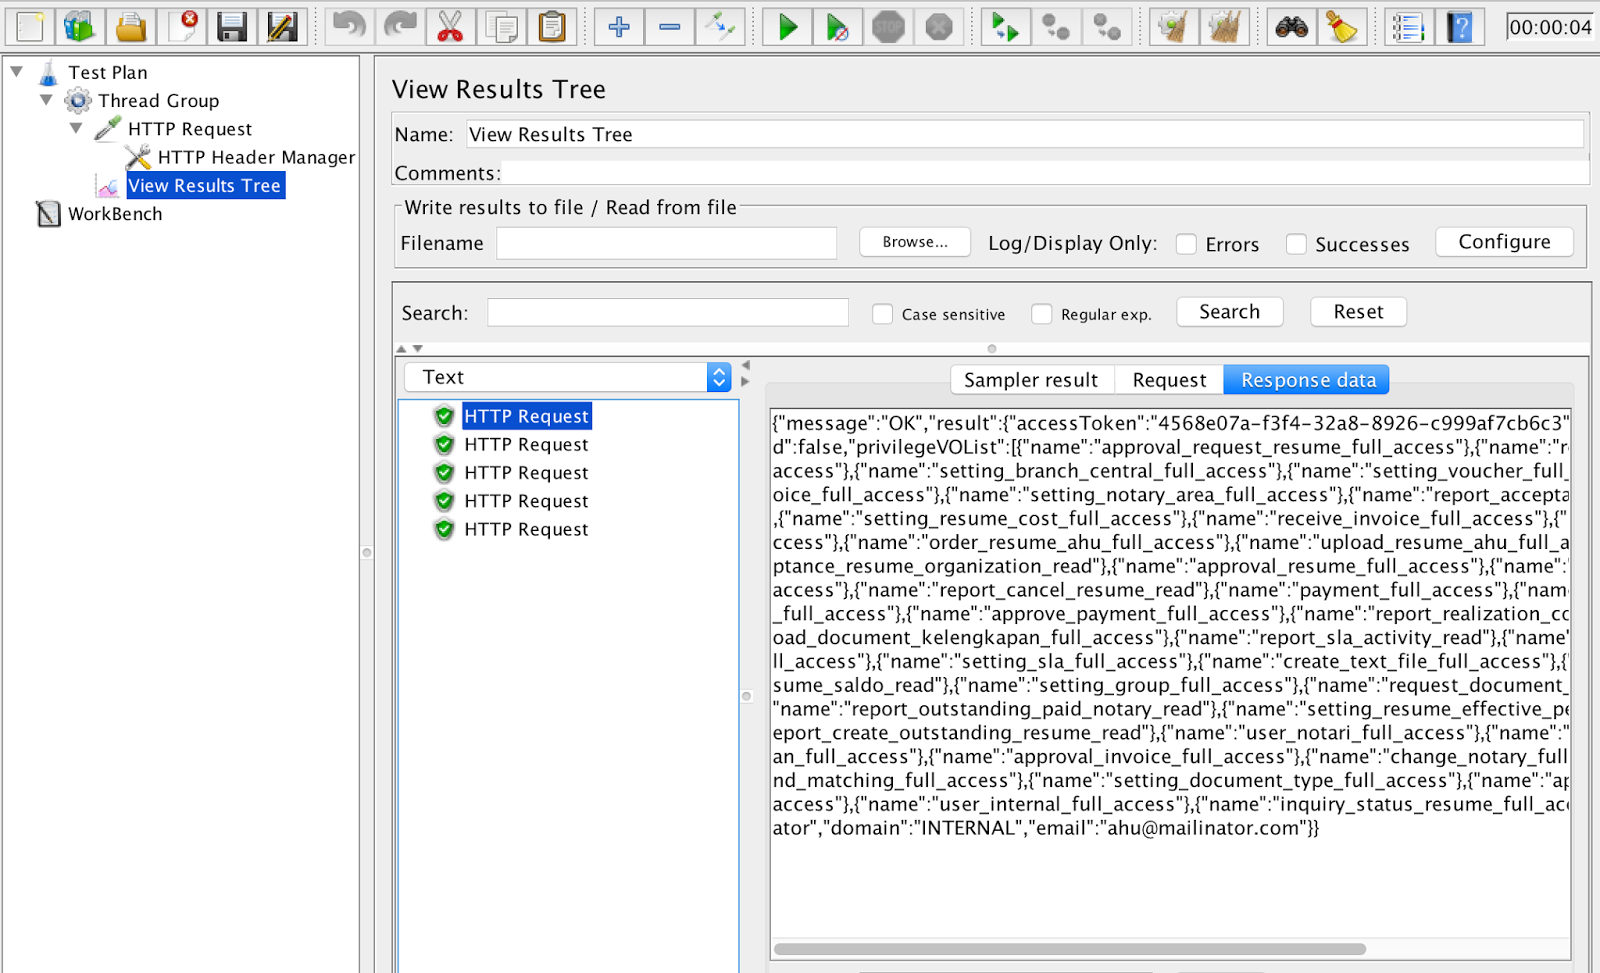Click the Clear results broom icon
1600x973 pixels.
pyautogui.click(x=1174, y=27)
